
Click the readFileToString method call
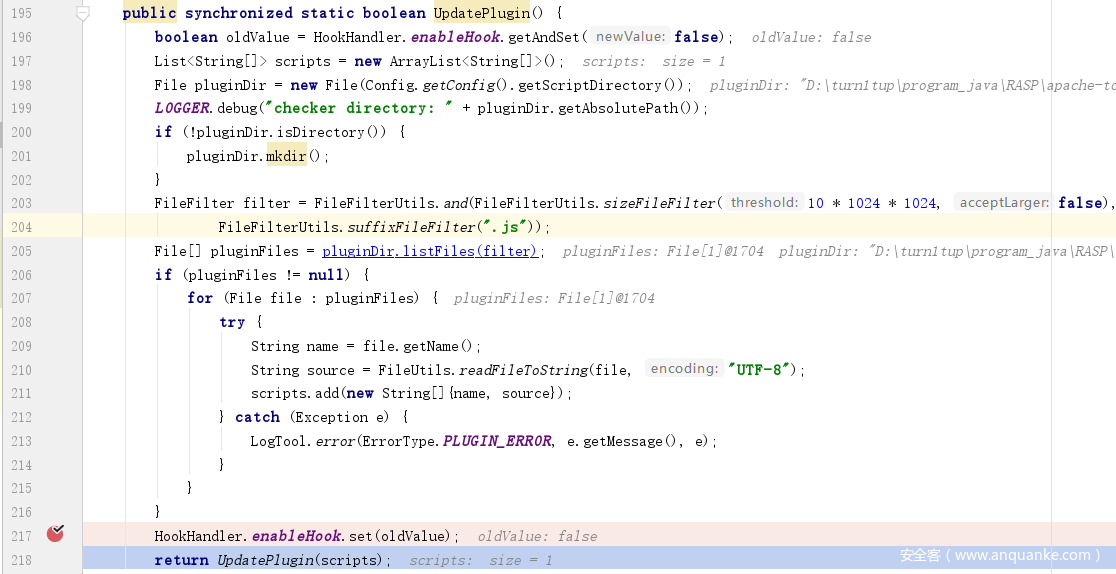(x=524, y=370)
